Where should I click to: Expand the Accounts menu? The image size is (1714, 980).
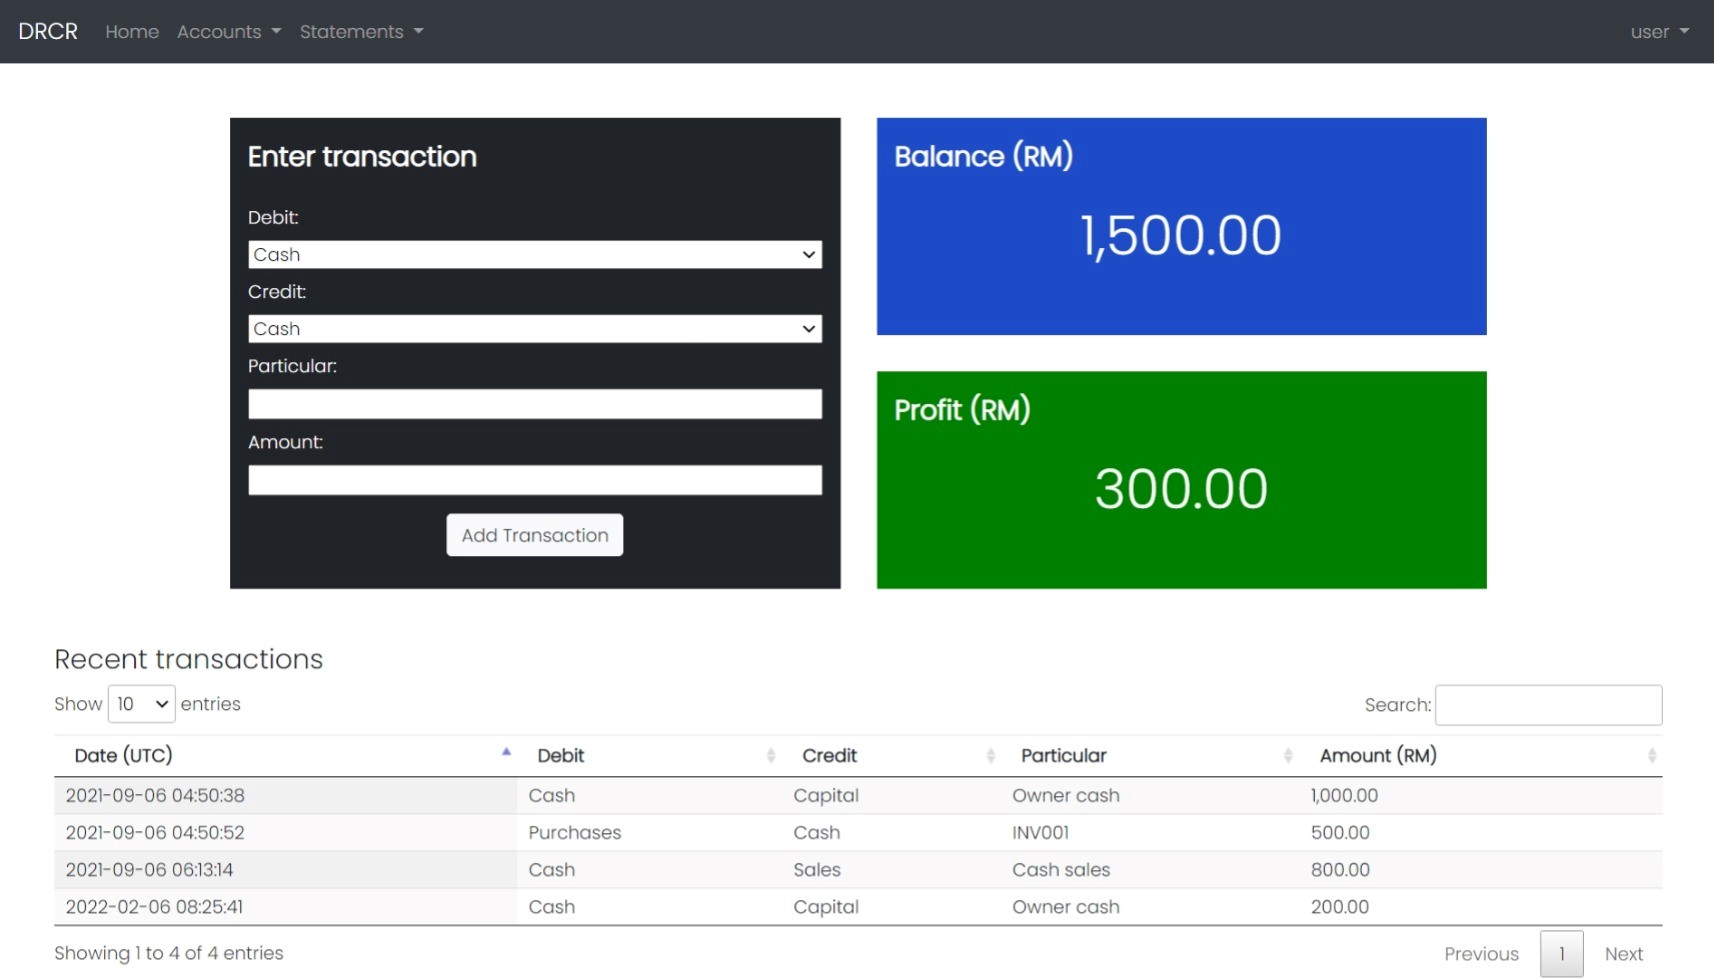(x=228, y=32)
